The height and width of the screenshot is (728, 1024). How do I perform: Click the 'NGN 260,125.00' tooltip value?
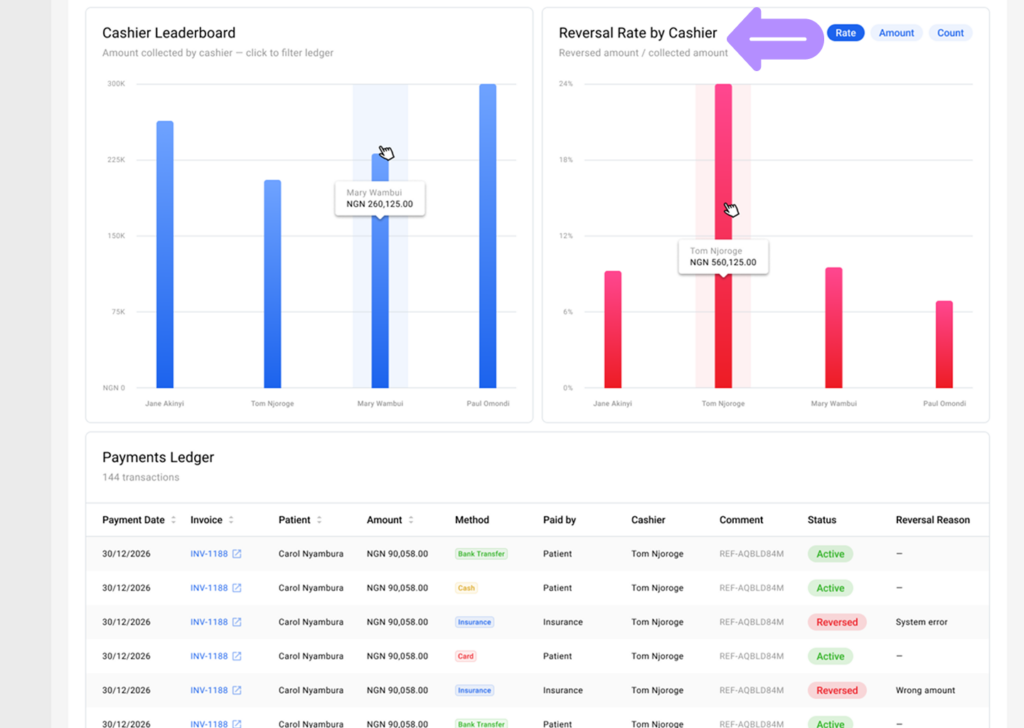379,204
